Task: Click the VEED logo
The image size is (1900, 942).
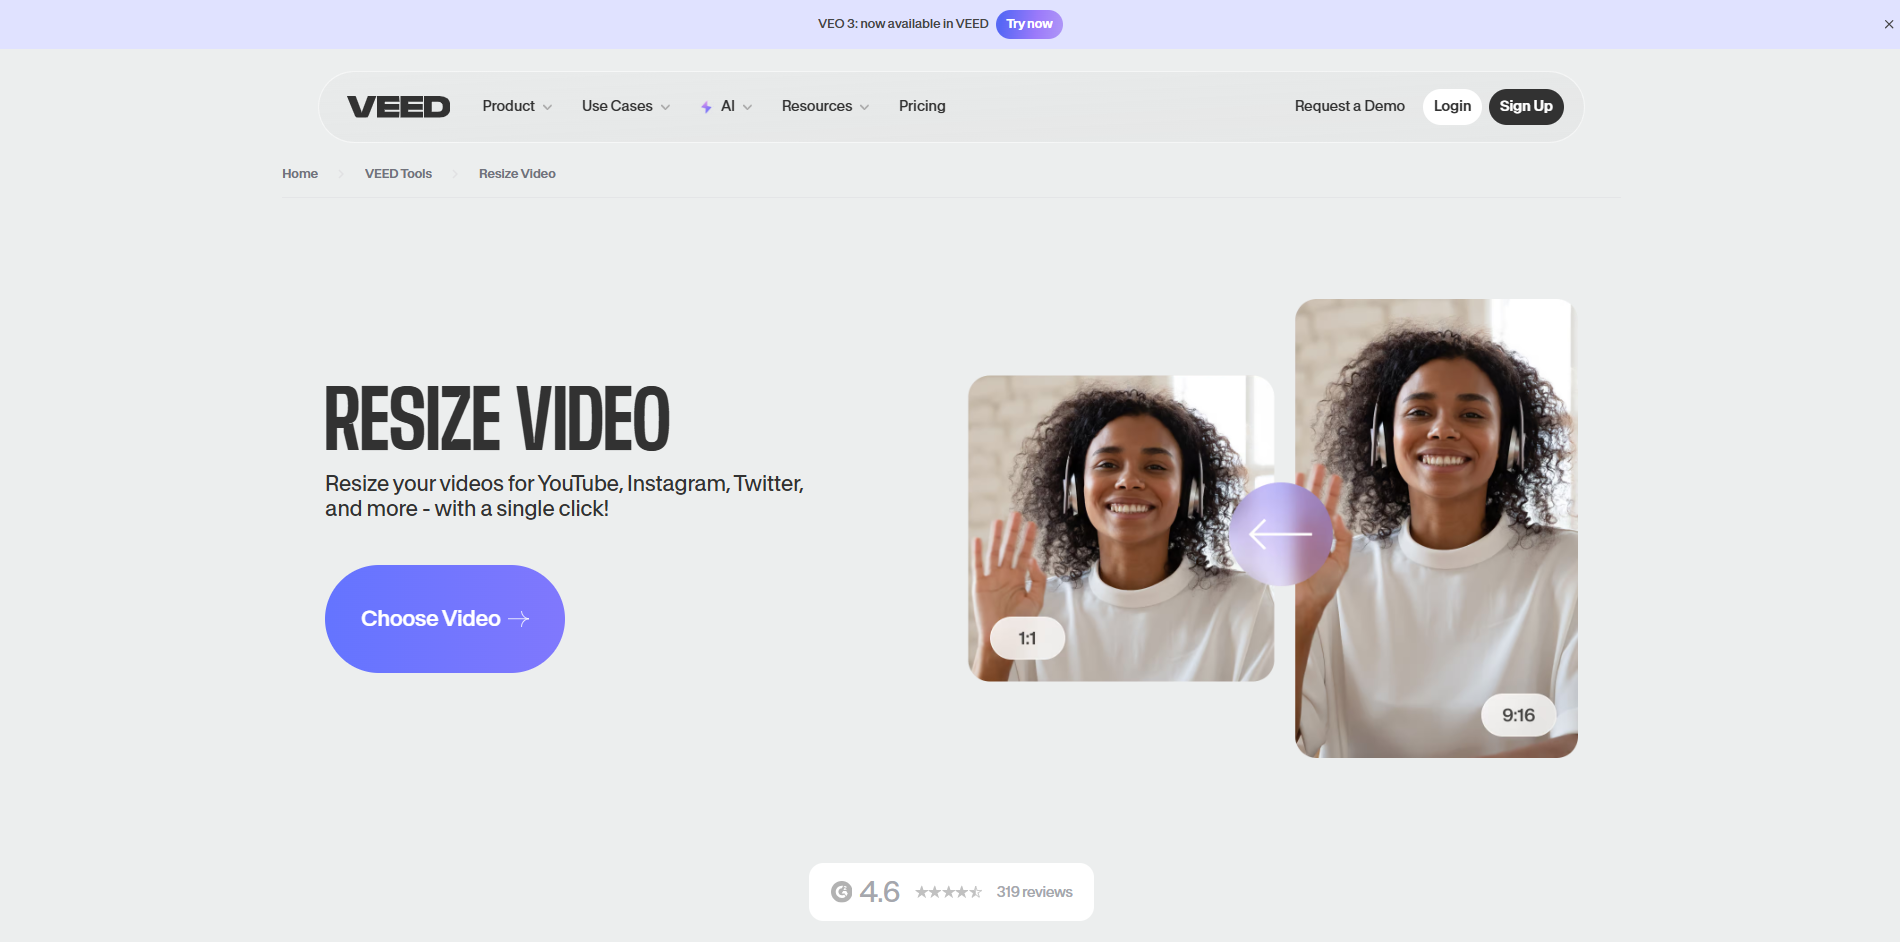Action: 398,106
